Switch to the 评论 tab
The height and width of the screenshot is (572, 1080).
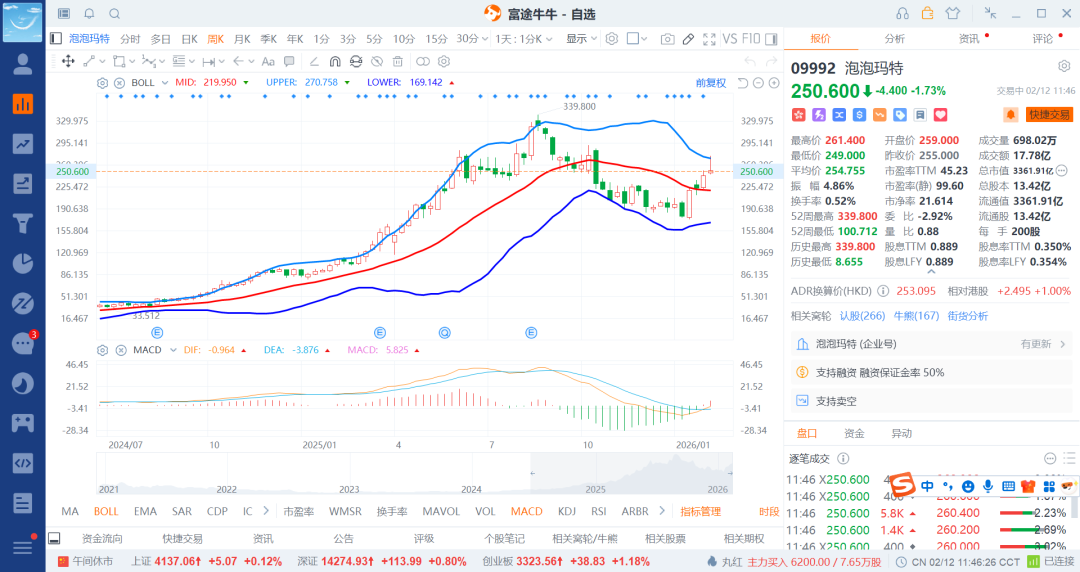point(1043,39)
